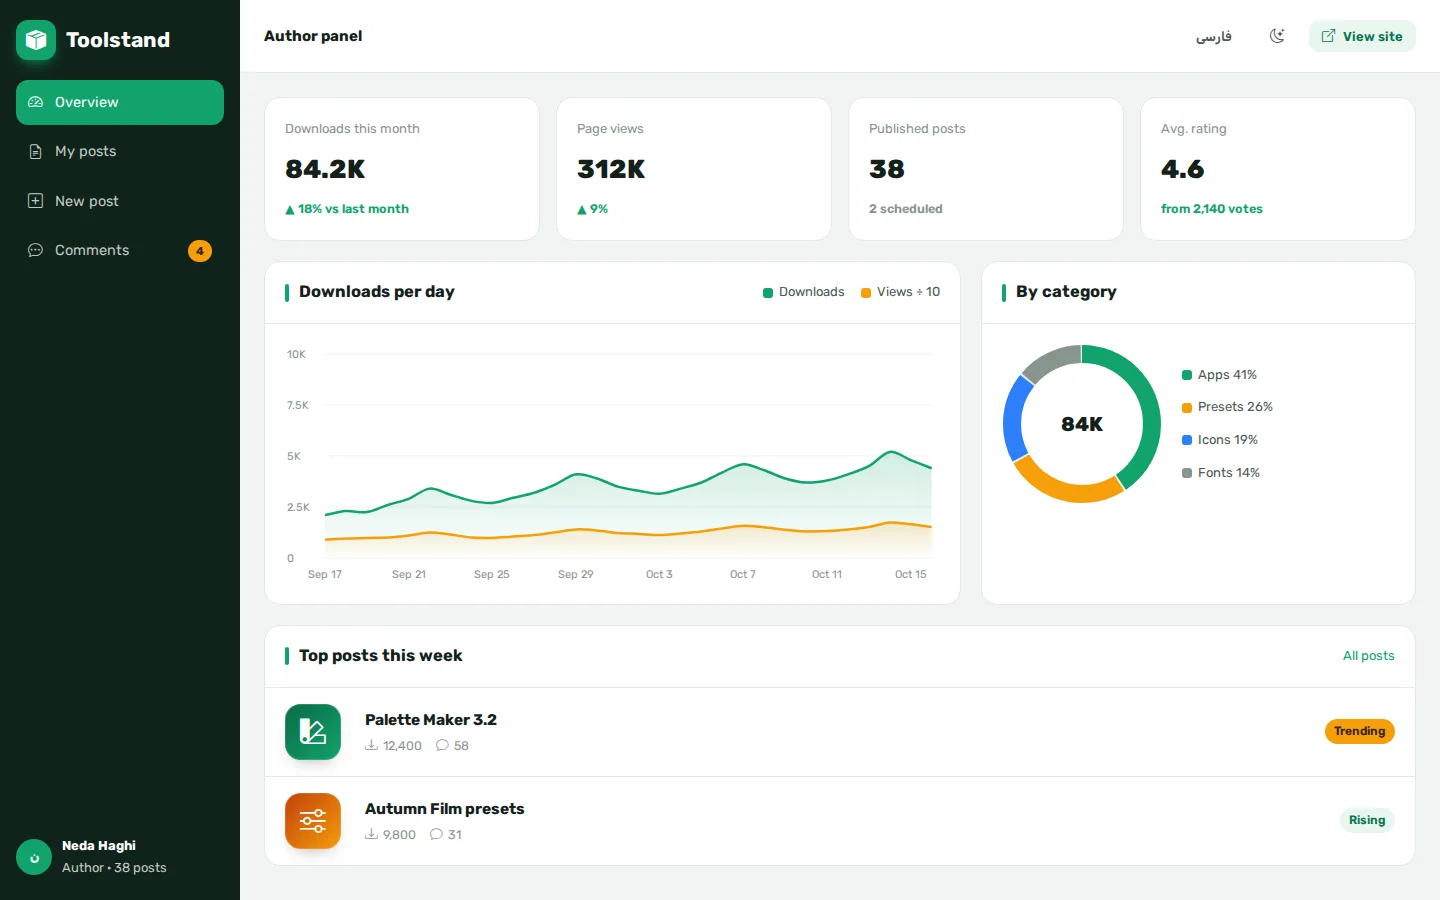Image resolution: width=1440 pixels, height=900 pixels.
Task: Click the Oct 15 axis label
Action: 910,574
